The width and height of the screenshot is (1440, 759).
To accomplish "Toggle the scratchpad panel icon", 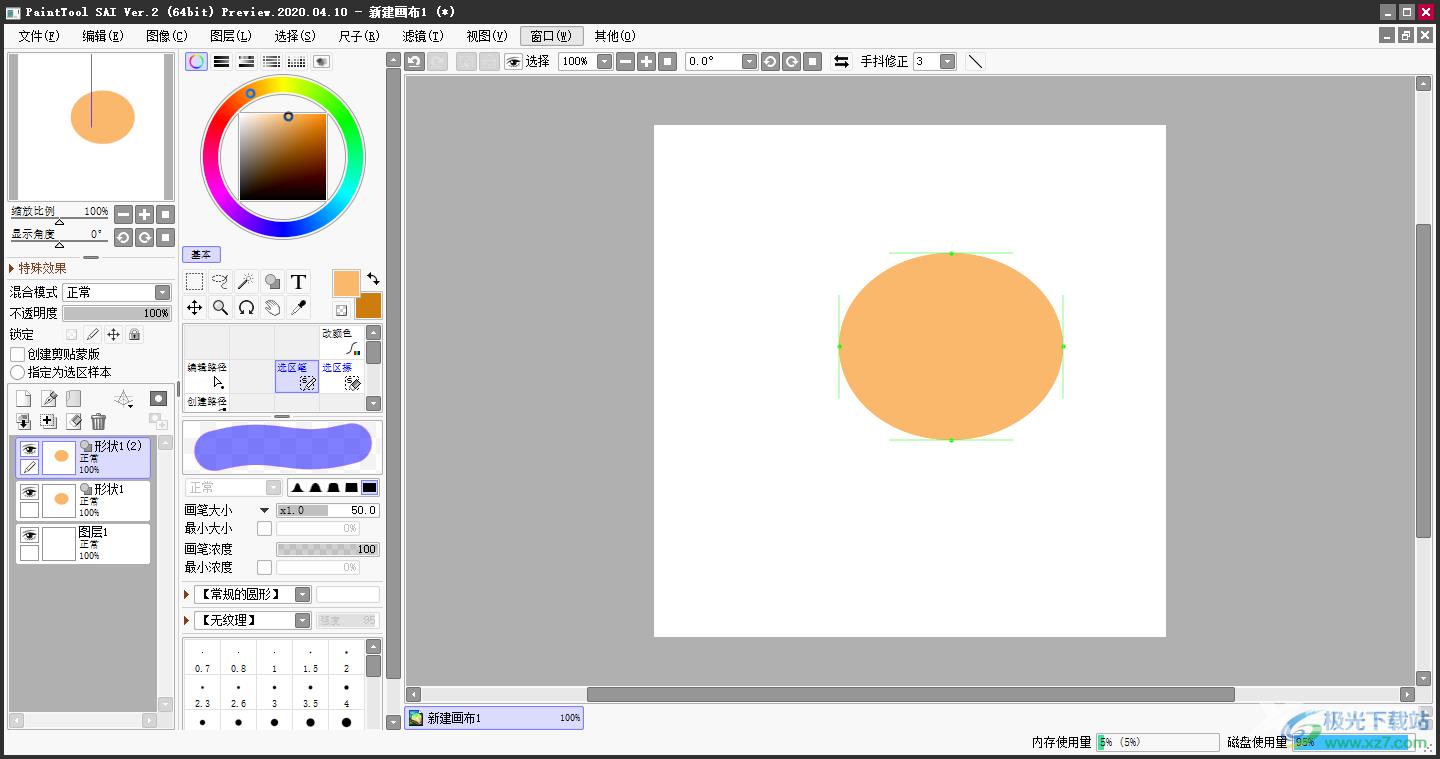I will pyautogui.click(x=321, y=61).
